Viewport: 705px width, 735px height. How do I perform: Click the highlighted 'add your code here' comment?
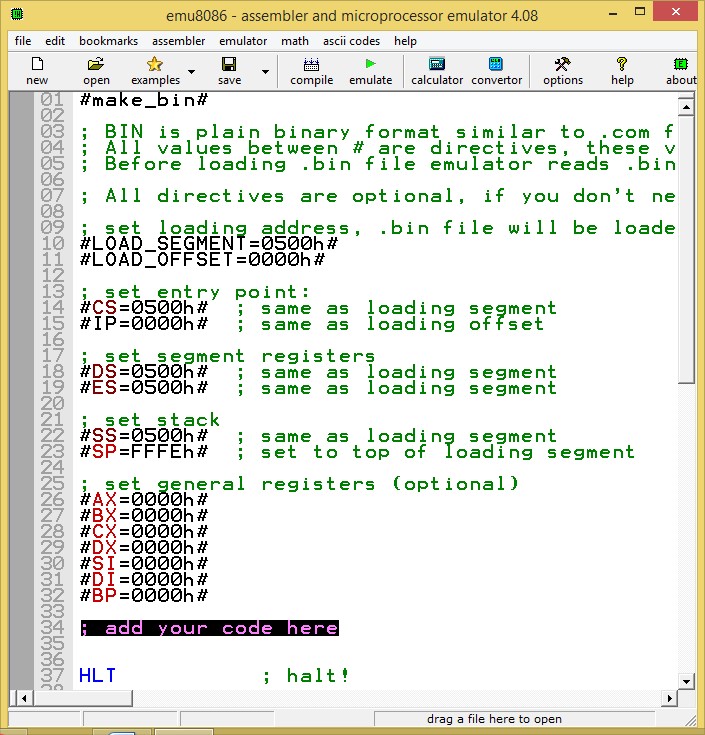(210, 628)
